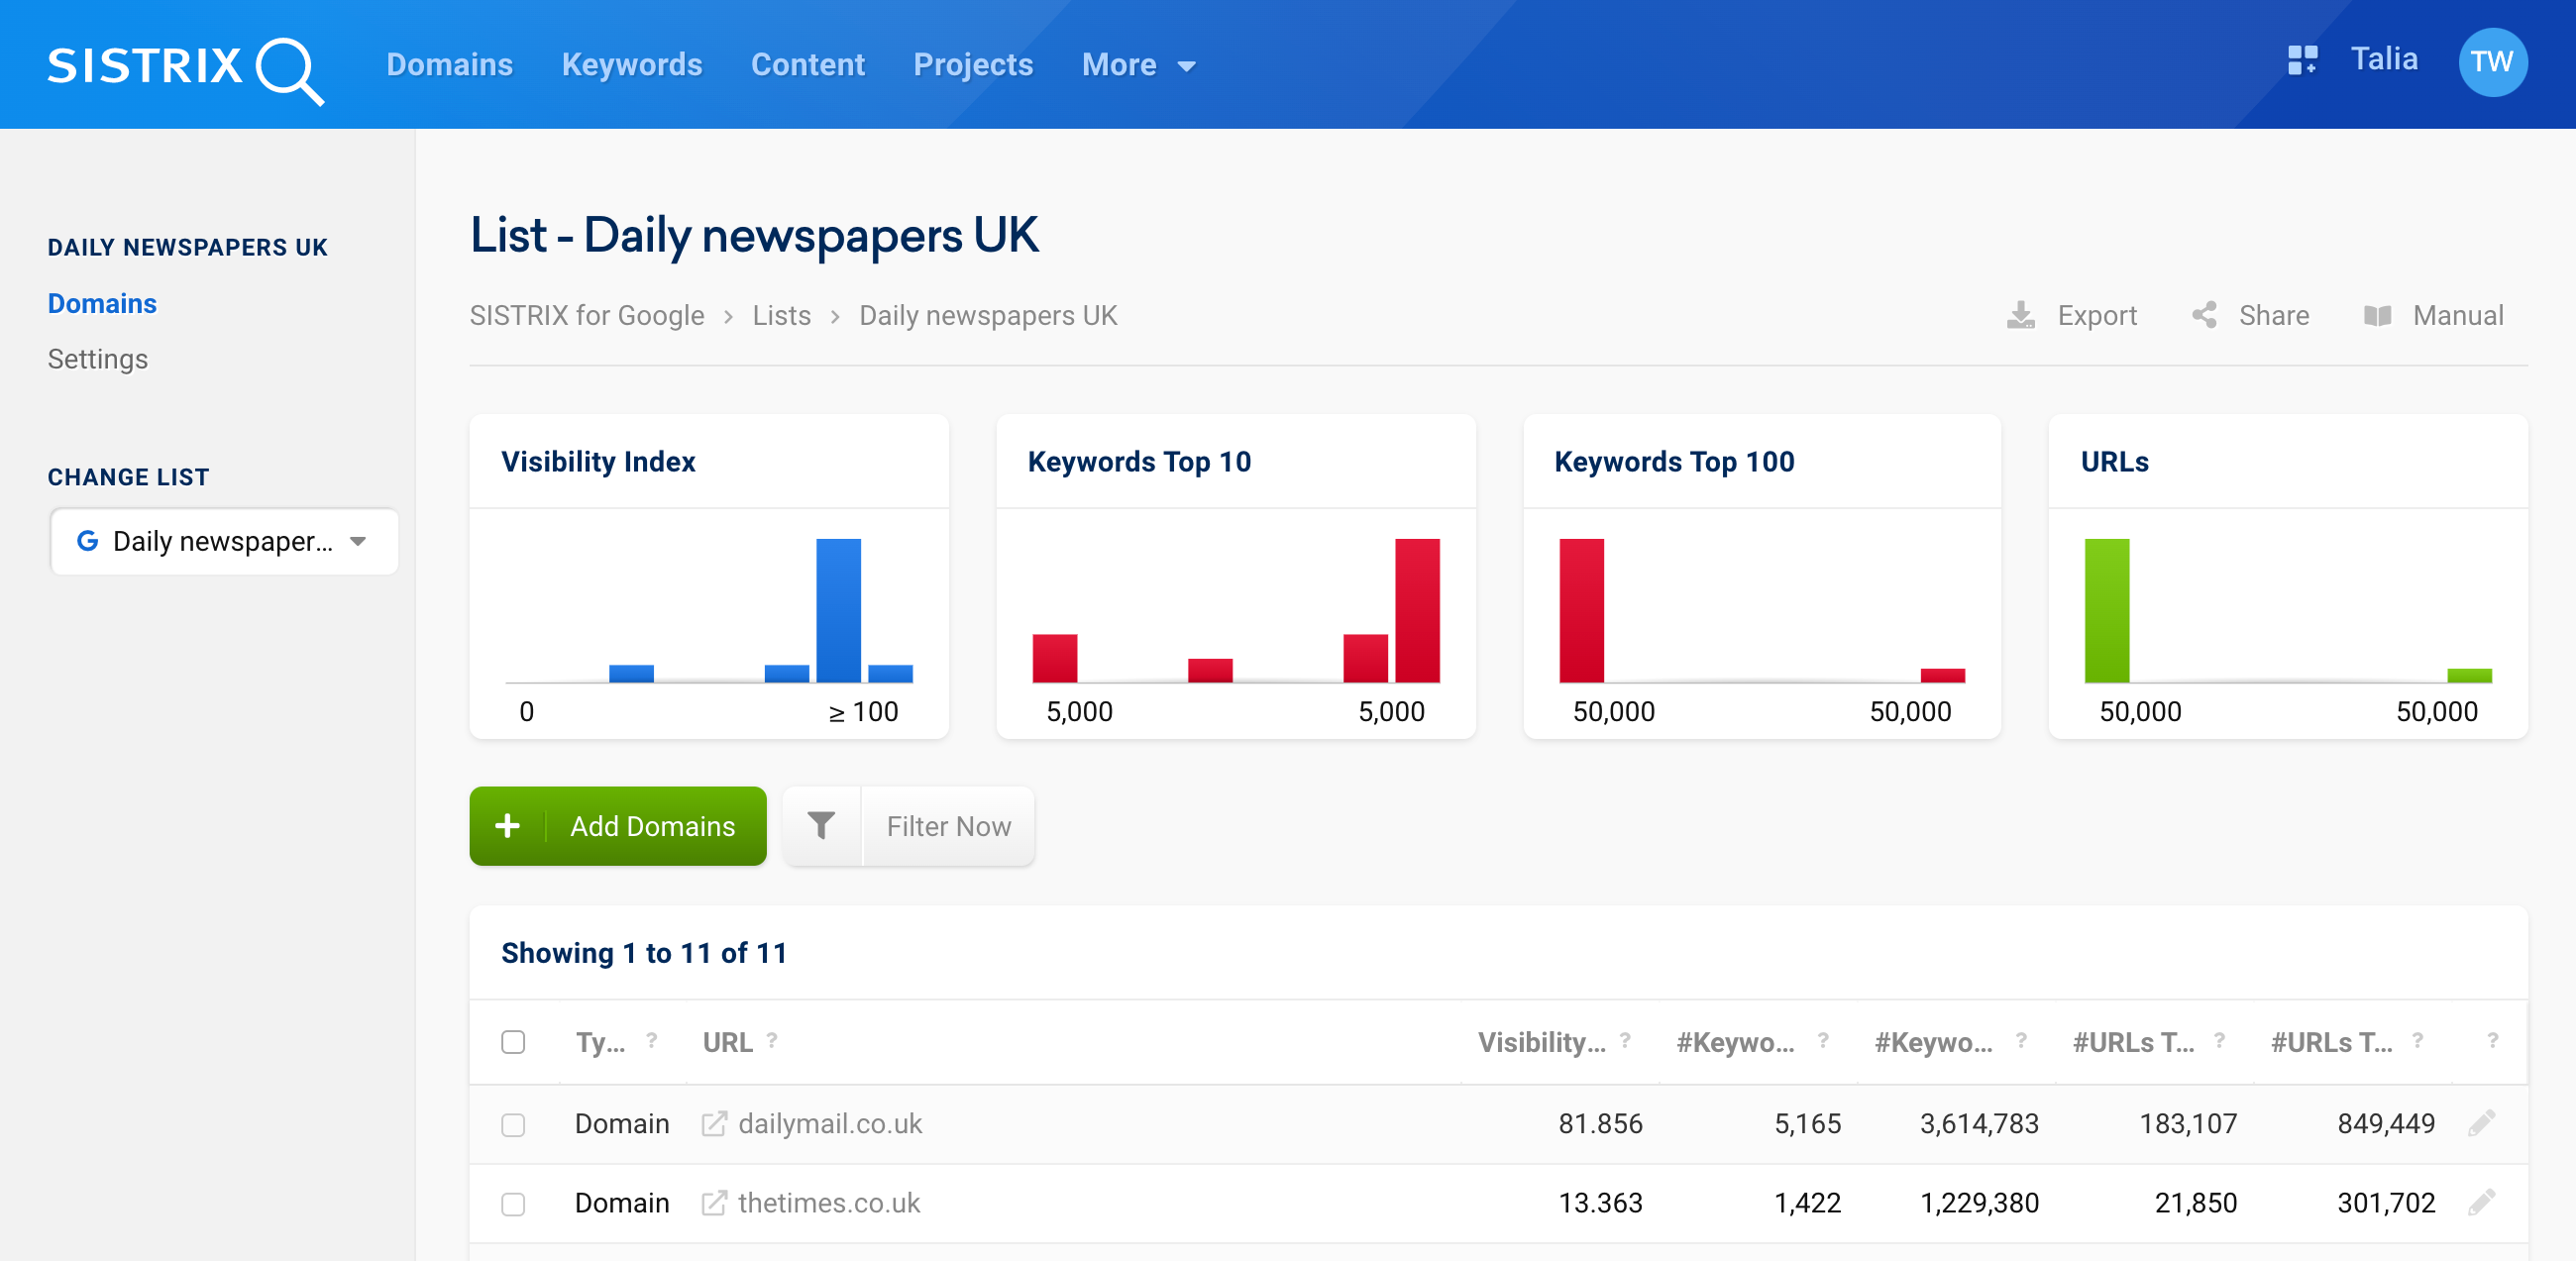Viewport: 2576px width, 1261px height.
Task: Click Google G icon in list selector
Action: click(x=88, y=541)
